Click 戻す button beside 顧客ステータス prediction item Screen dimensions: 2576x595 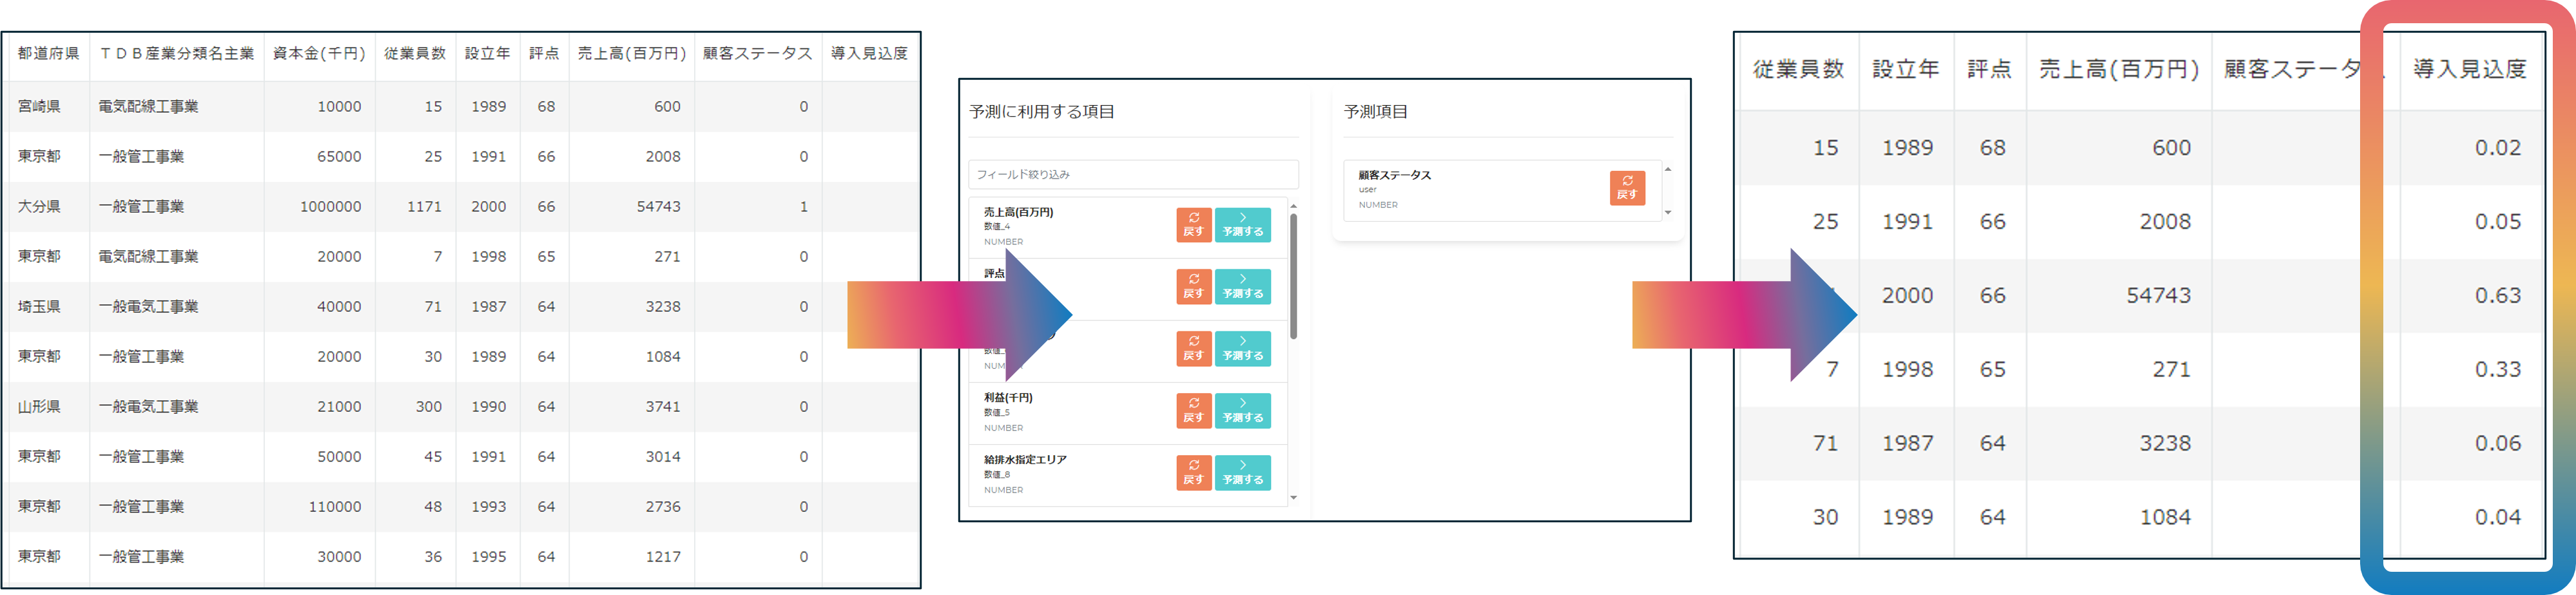coord(1627,188)
